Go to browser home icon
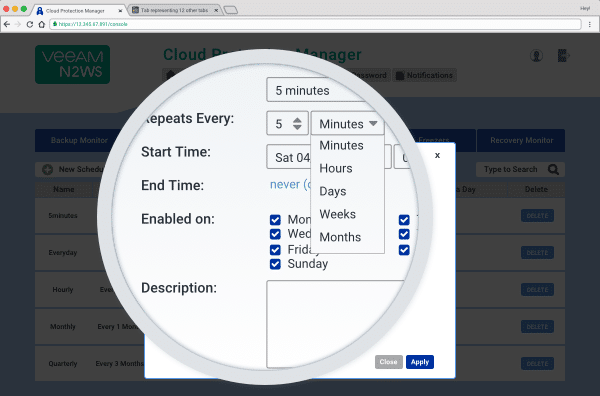The width and height of the screenshot is (600, 396). [42, 24]
